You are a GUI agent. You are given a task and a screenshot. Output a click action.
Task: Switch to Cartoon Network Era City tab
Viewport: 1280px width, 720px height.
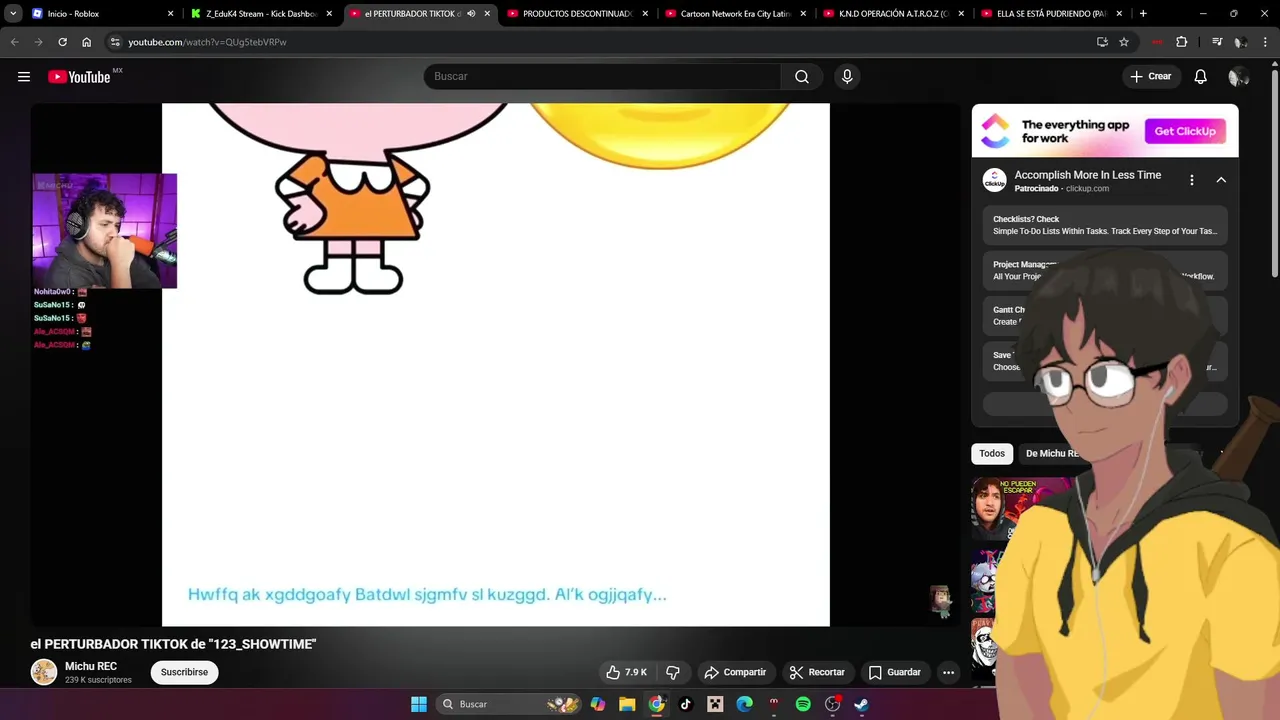(x=734, y=14)
